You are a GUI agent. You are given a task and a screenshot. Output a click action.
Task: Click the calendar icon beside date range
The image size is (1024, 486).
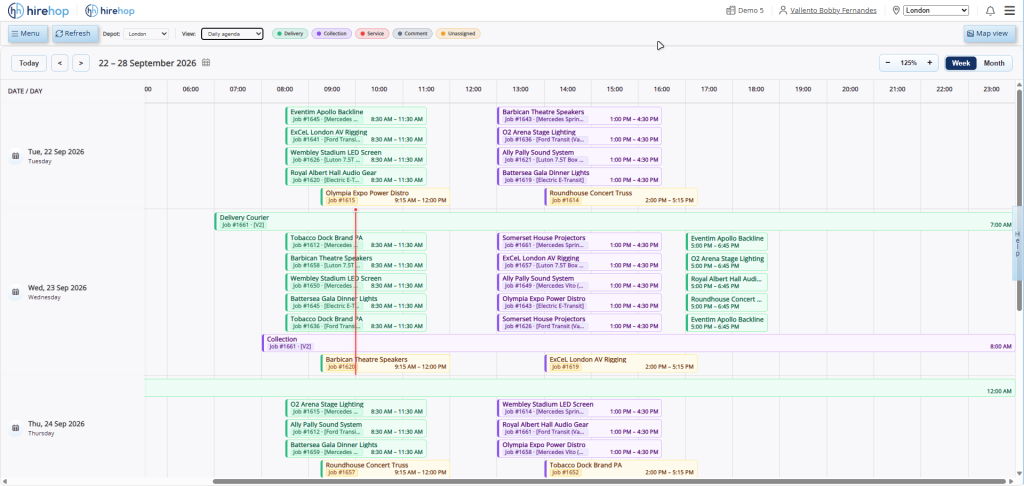pyautogui.click(x=206, y=63)
